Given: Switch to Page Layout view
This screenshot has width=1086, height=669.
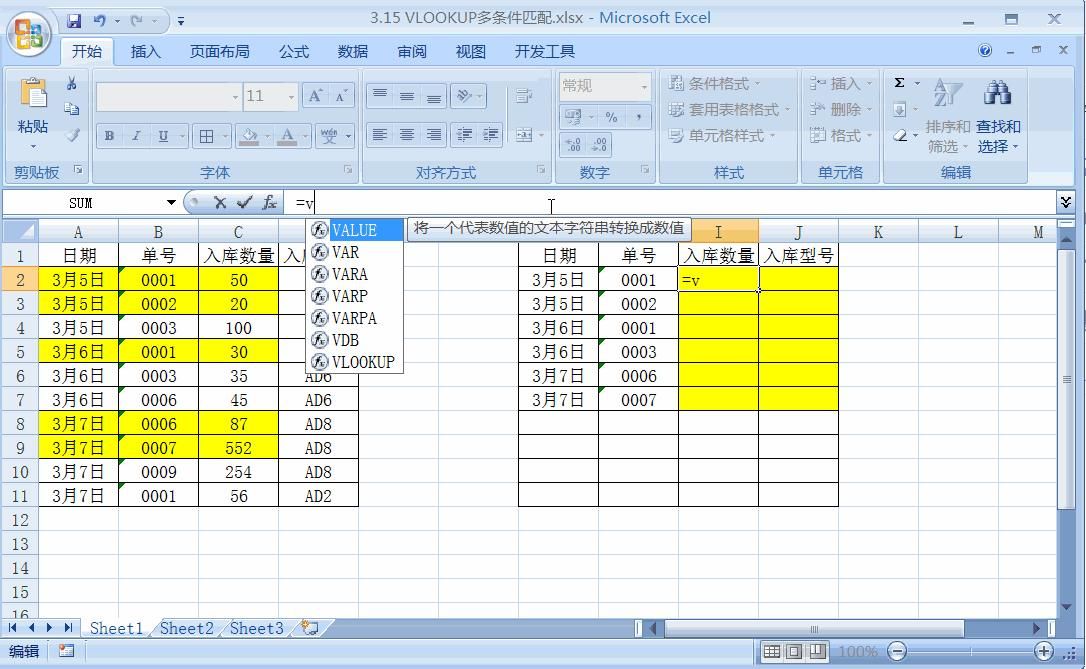Looking at the screenshot, I should [x=794, y=651].
